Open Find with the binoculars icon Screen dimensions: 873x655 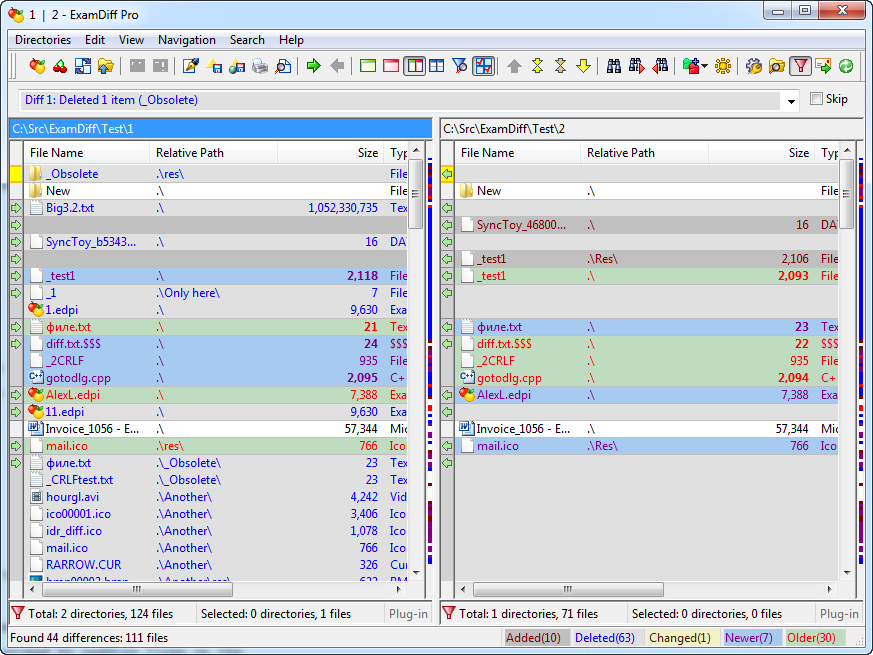[614, 66]
